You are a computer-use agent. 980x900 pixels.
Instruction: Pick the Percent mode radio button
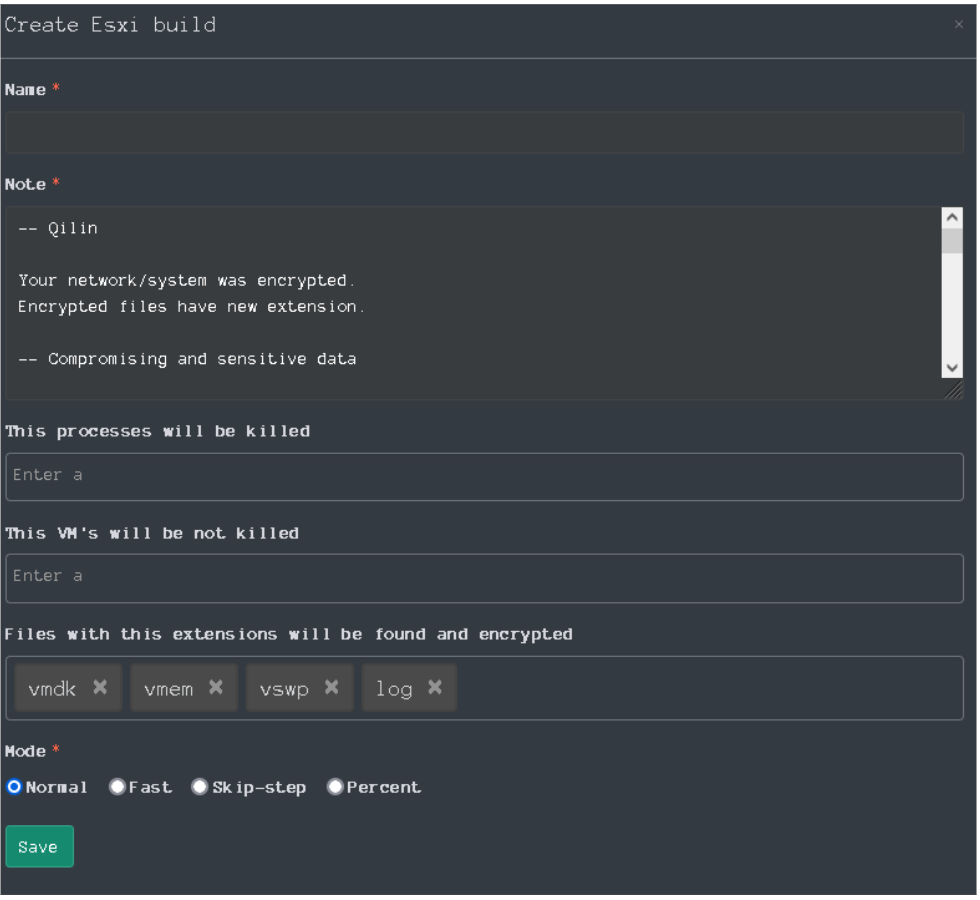pos(335,788)
